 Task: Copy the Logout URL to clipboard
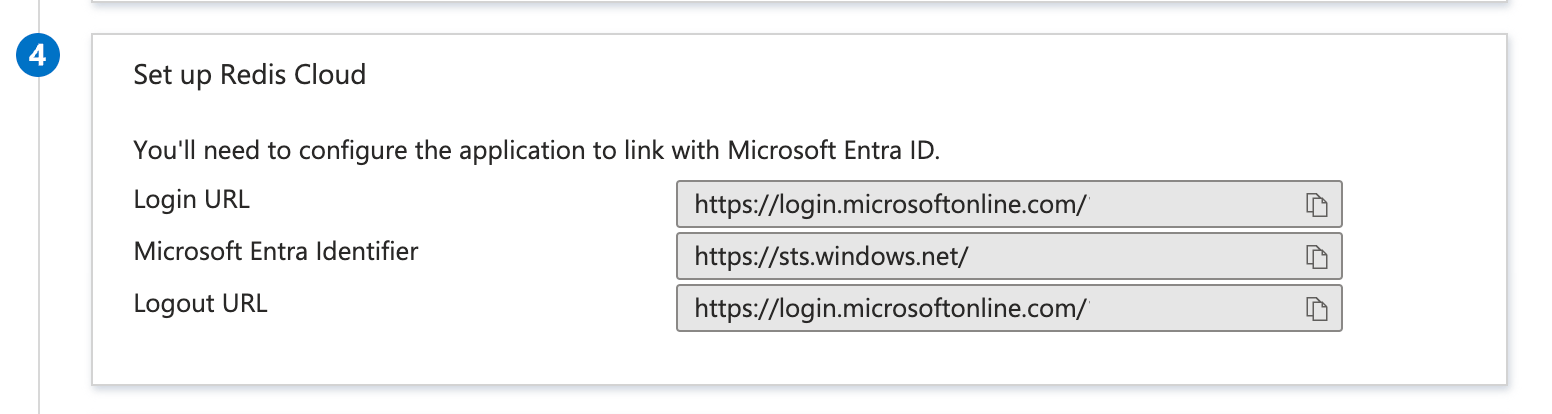(1316, 309)
